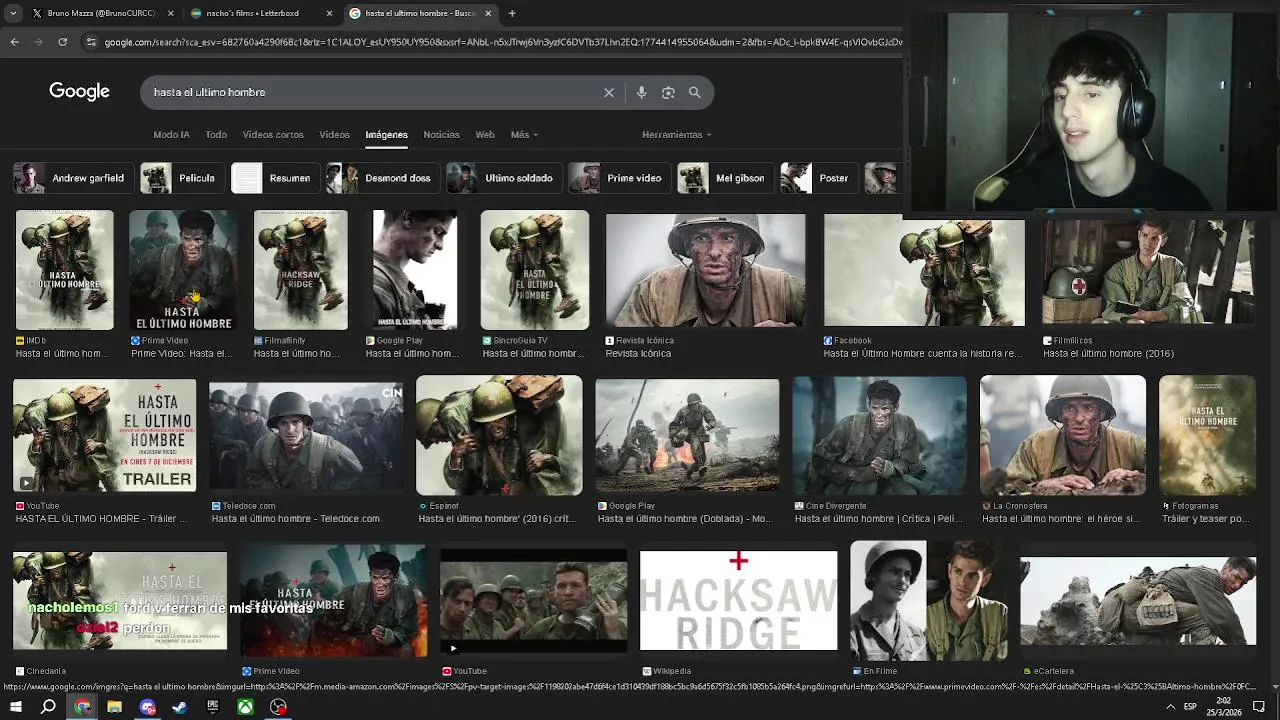1280x720 pixels.
Task: View site information icon in address bar
Action: pos(91,42)
